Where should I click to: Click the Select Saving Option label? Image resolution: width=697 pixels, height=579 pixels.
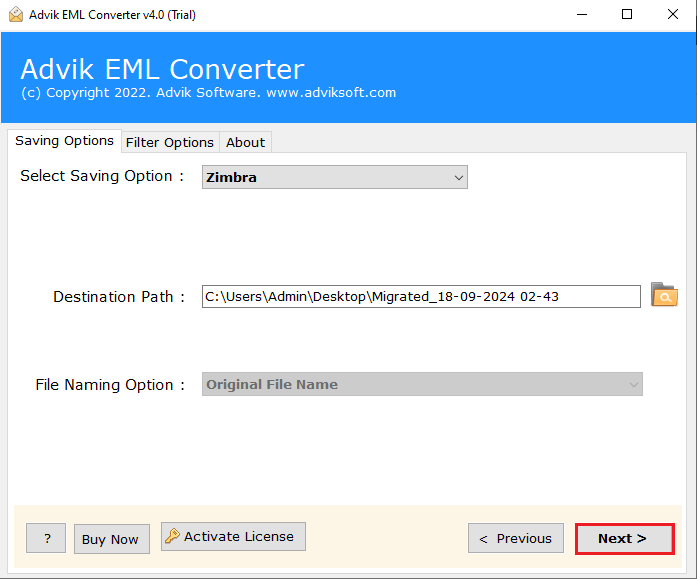[102, 176]
